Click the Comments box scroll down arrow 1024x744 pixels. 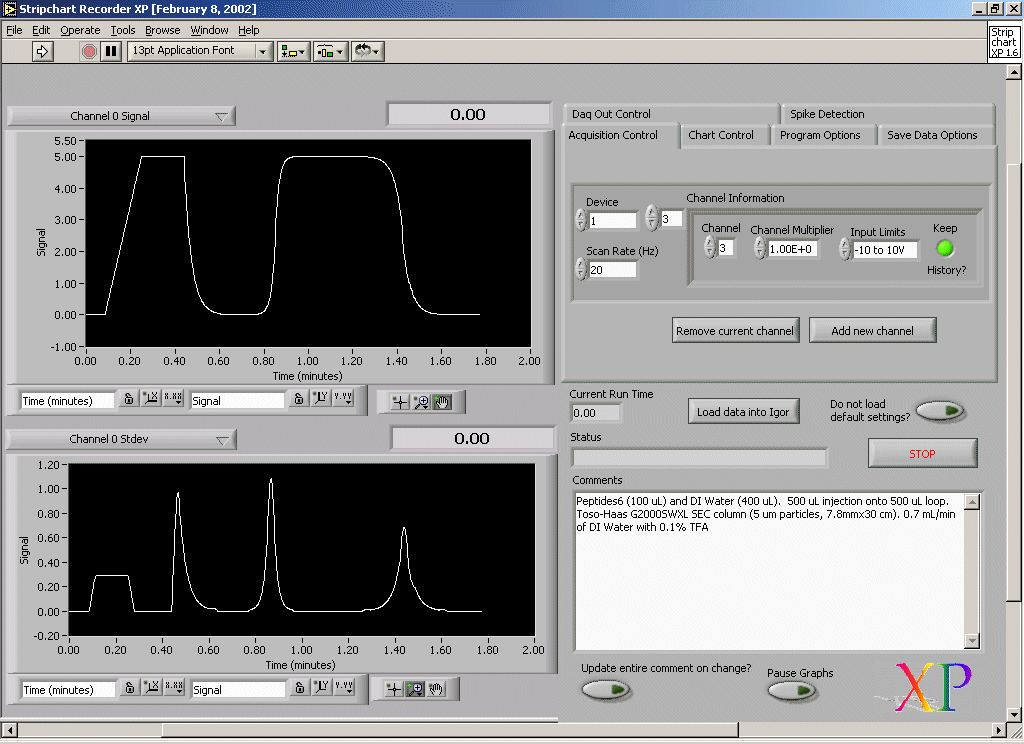[x=972, y=641]
